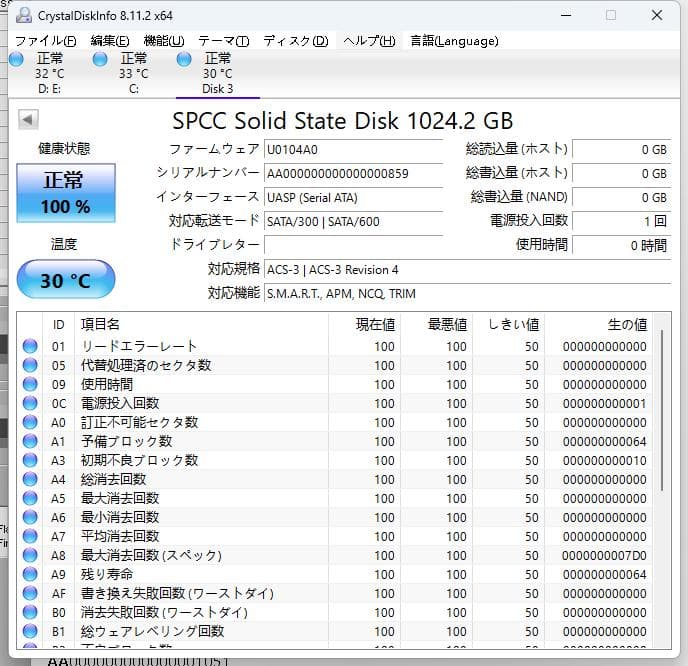Click the status orb for B0 消去失敗回数
This screenshot has height=666, width=688.
tap(30, 612)
